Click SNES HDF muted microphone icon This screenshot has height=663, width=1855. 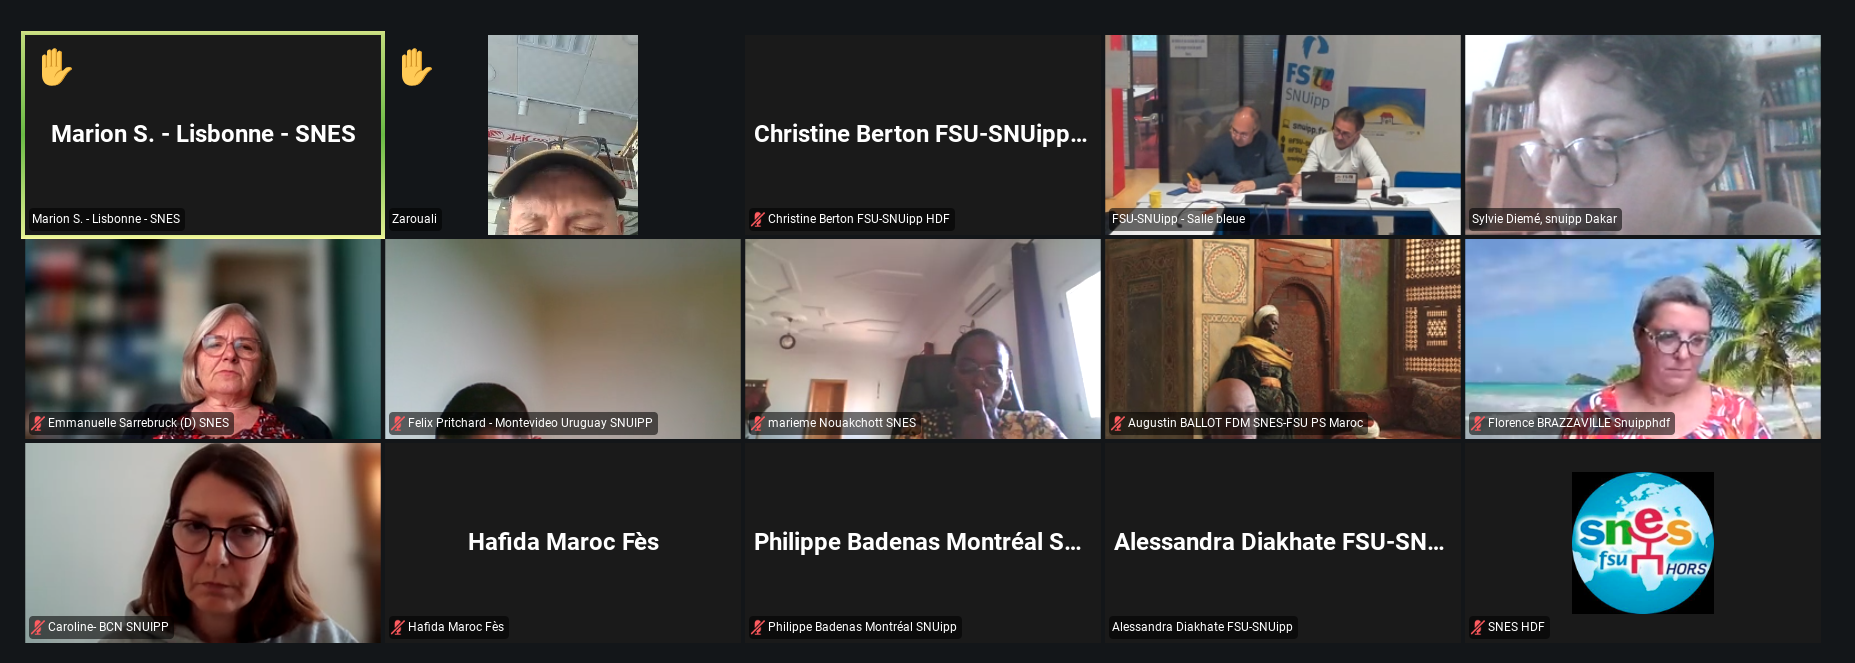tap(1478, 627)
